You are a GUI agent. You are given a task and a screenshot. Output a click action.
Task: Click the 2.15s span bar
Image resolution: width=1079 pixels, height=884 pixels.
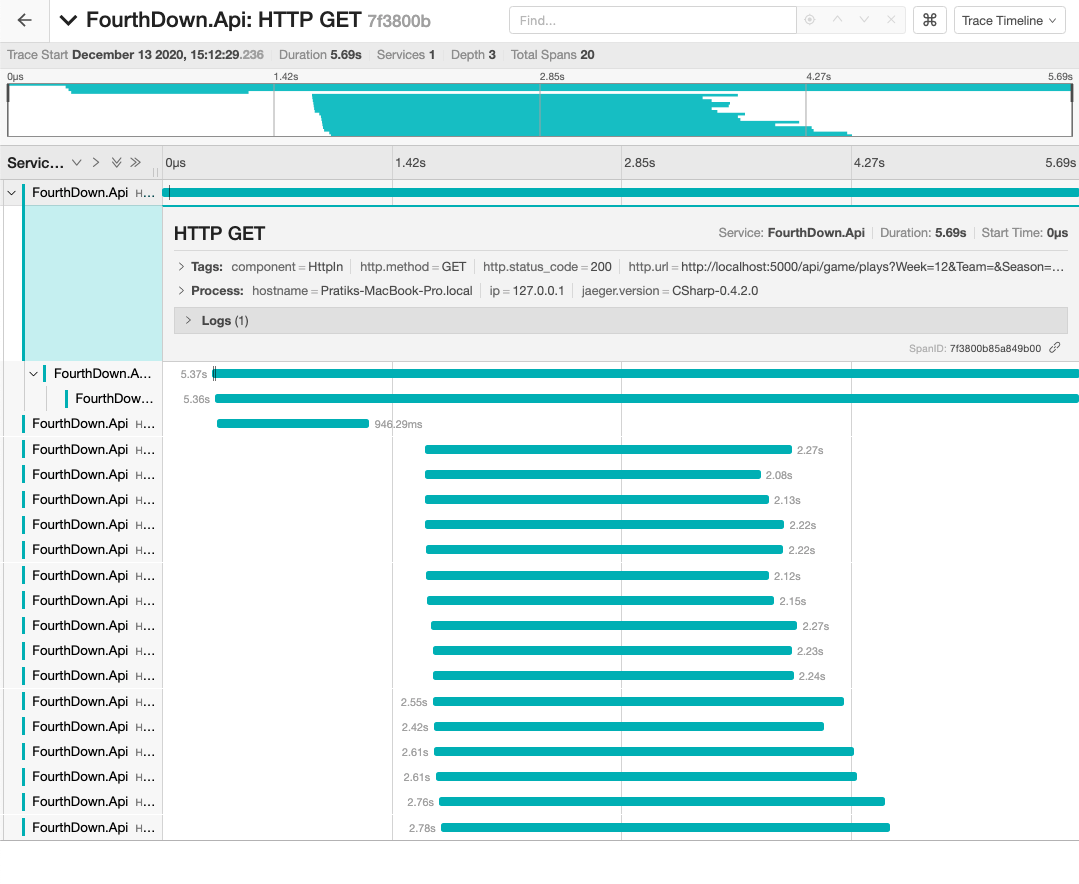point(600,601)
